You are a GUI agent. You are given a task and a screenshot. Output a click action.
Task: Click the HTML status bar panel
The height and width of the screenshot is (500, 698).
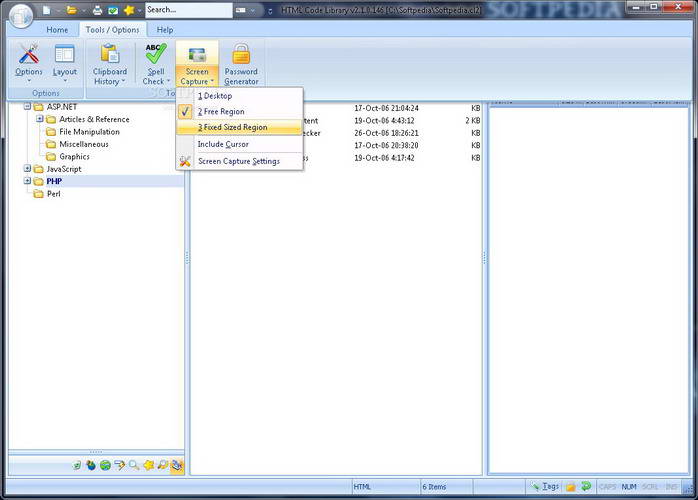tap(386, 487)
